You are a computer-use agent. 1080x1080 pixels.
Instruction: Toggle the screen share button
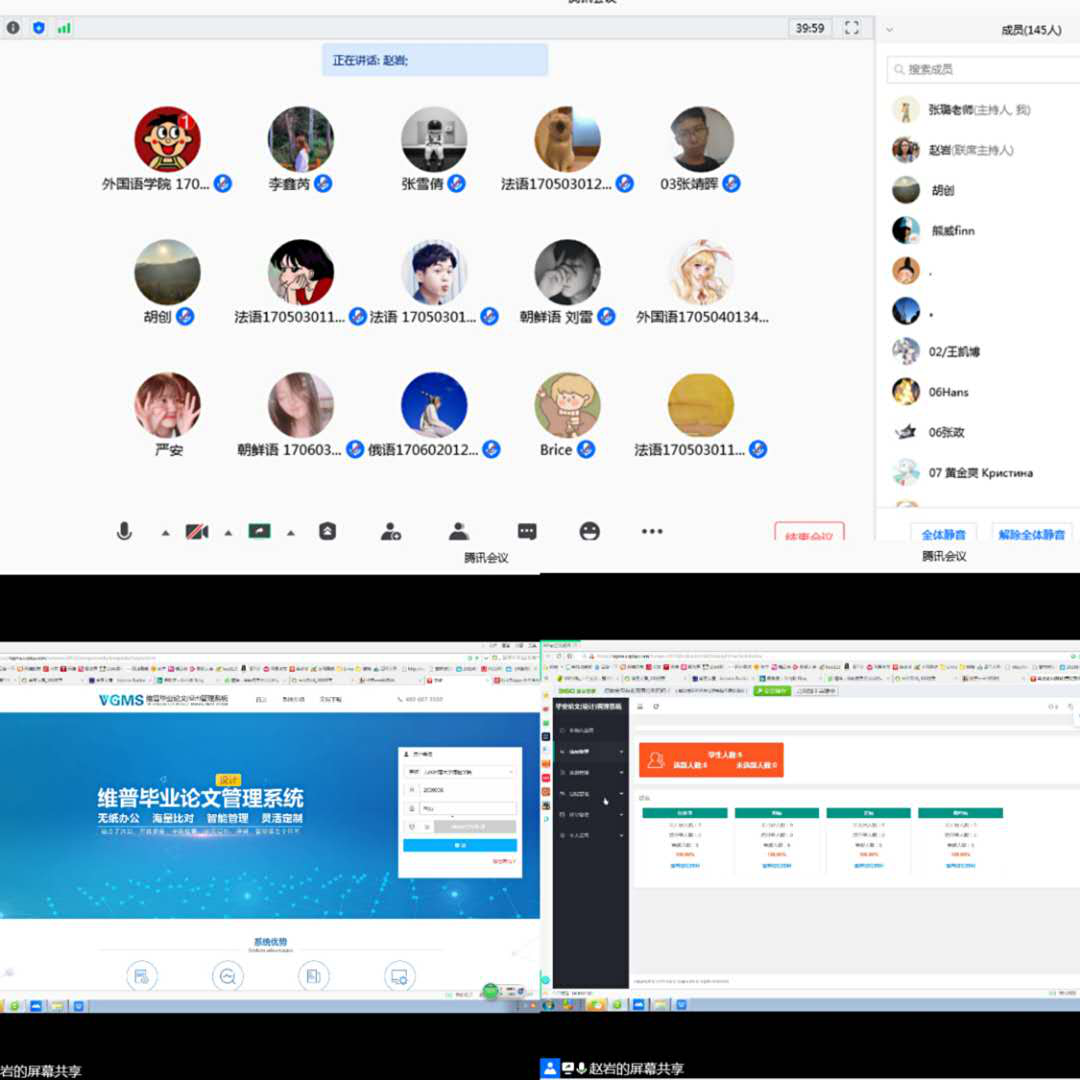tap(260, 532)
